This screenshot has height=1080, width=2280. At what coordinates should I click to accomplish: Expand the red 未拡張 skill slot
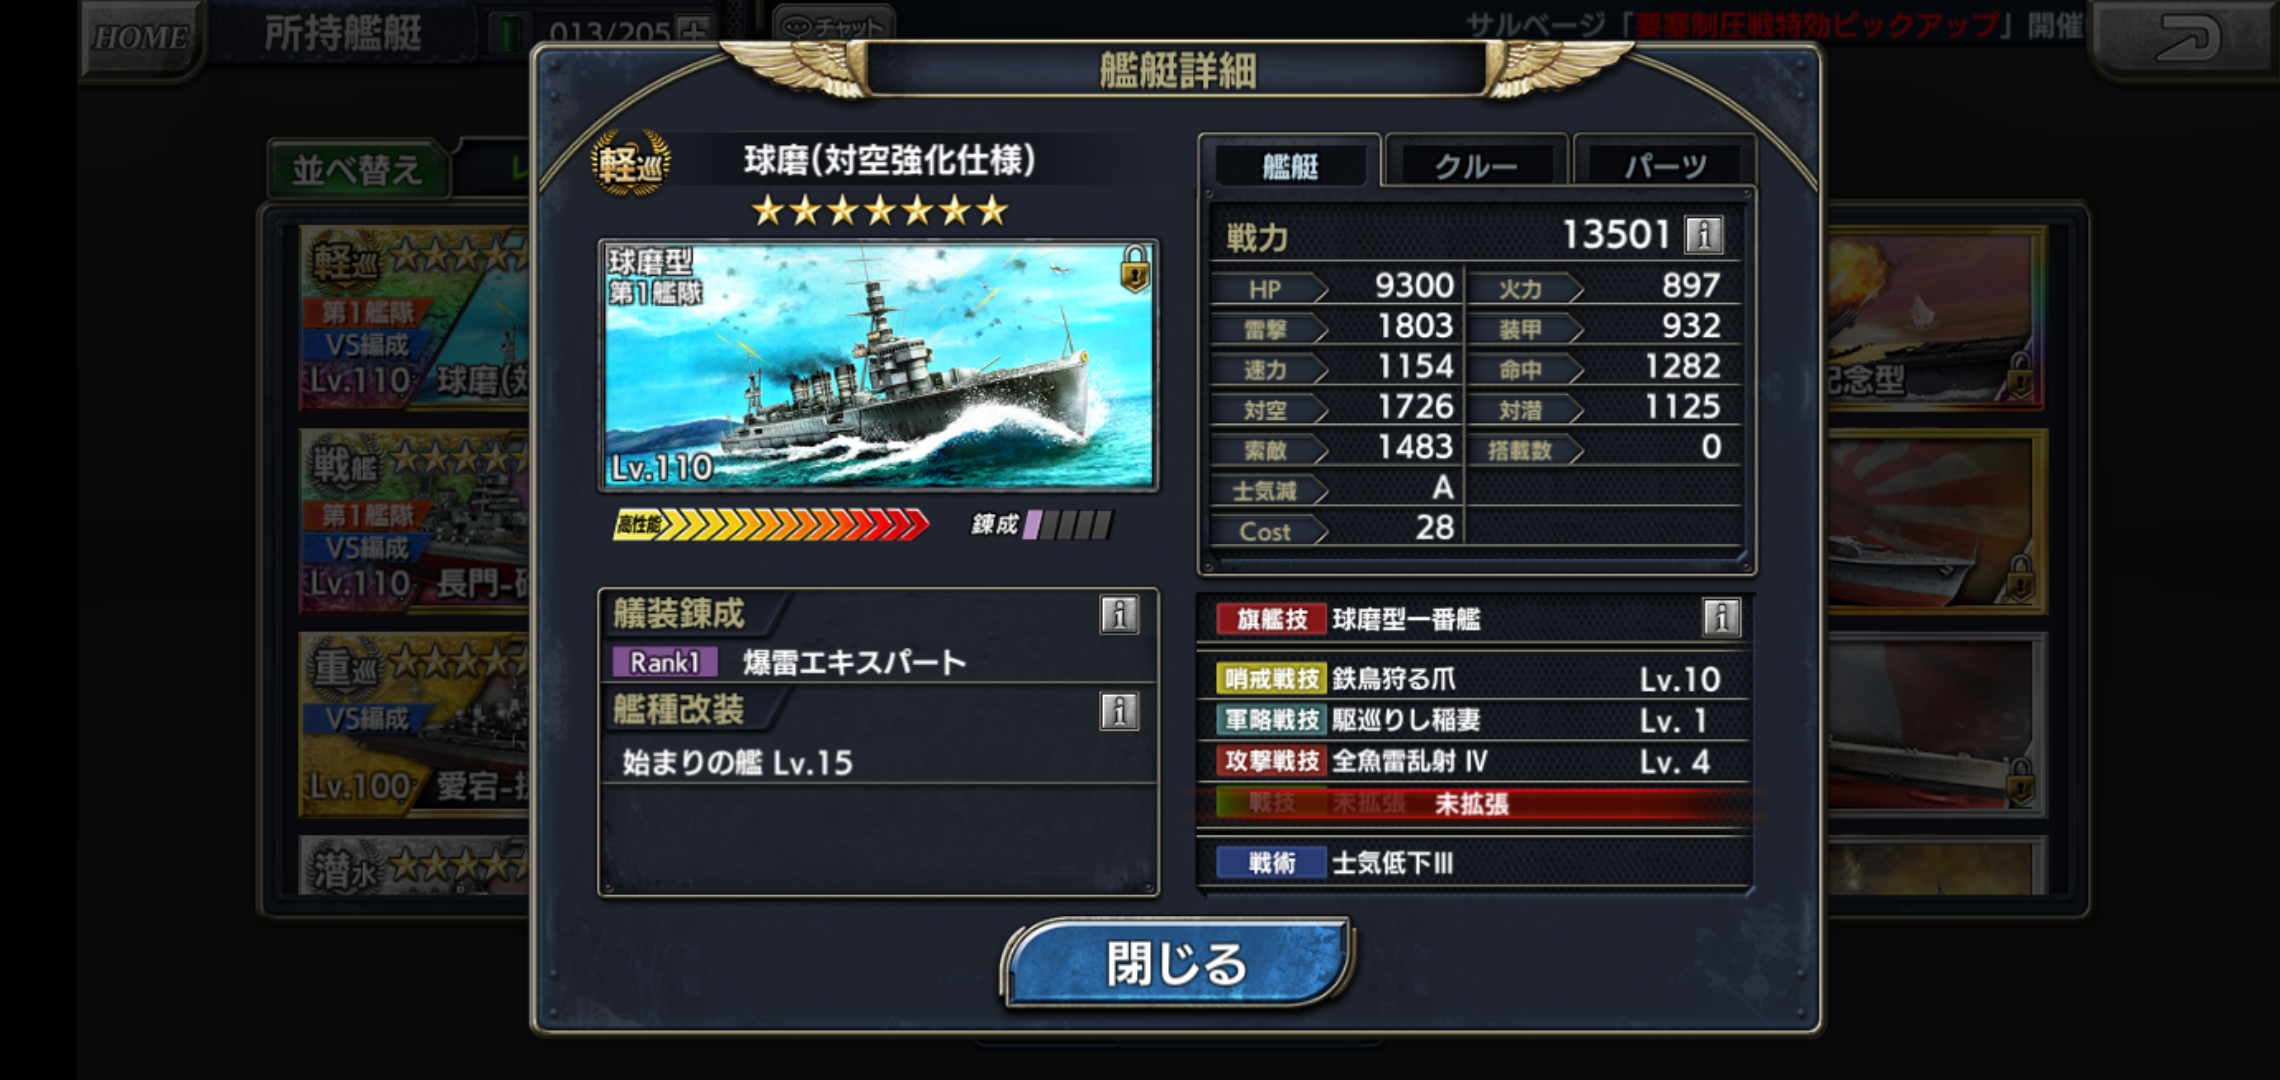(1474, 803)
